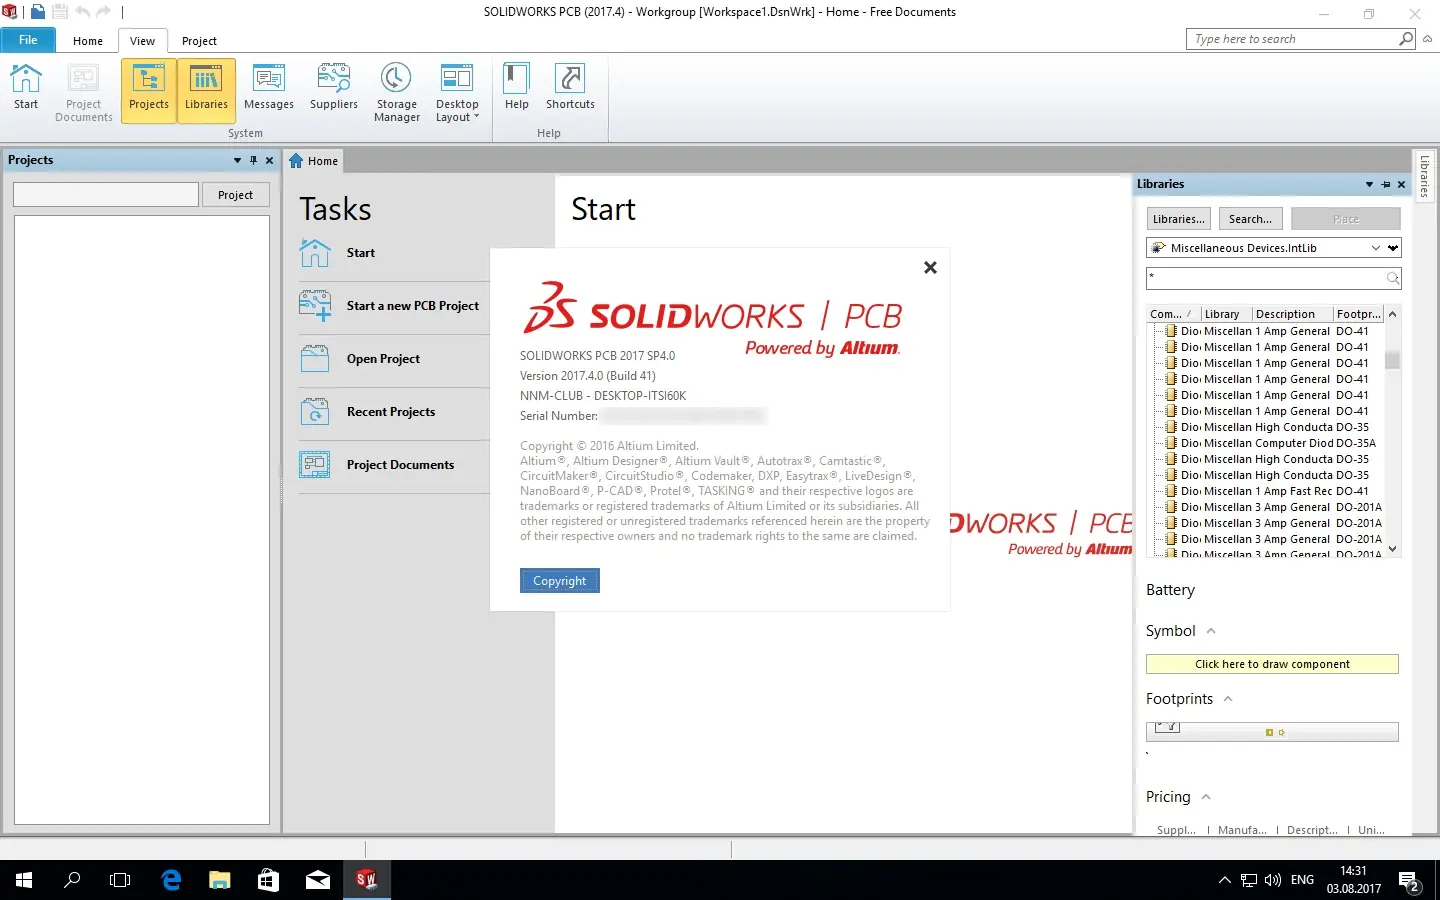Click the component list scroll down arrow
Screen dimensions: 1440x900
pyautogui.click(x=1393, y=549)
